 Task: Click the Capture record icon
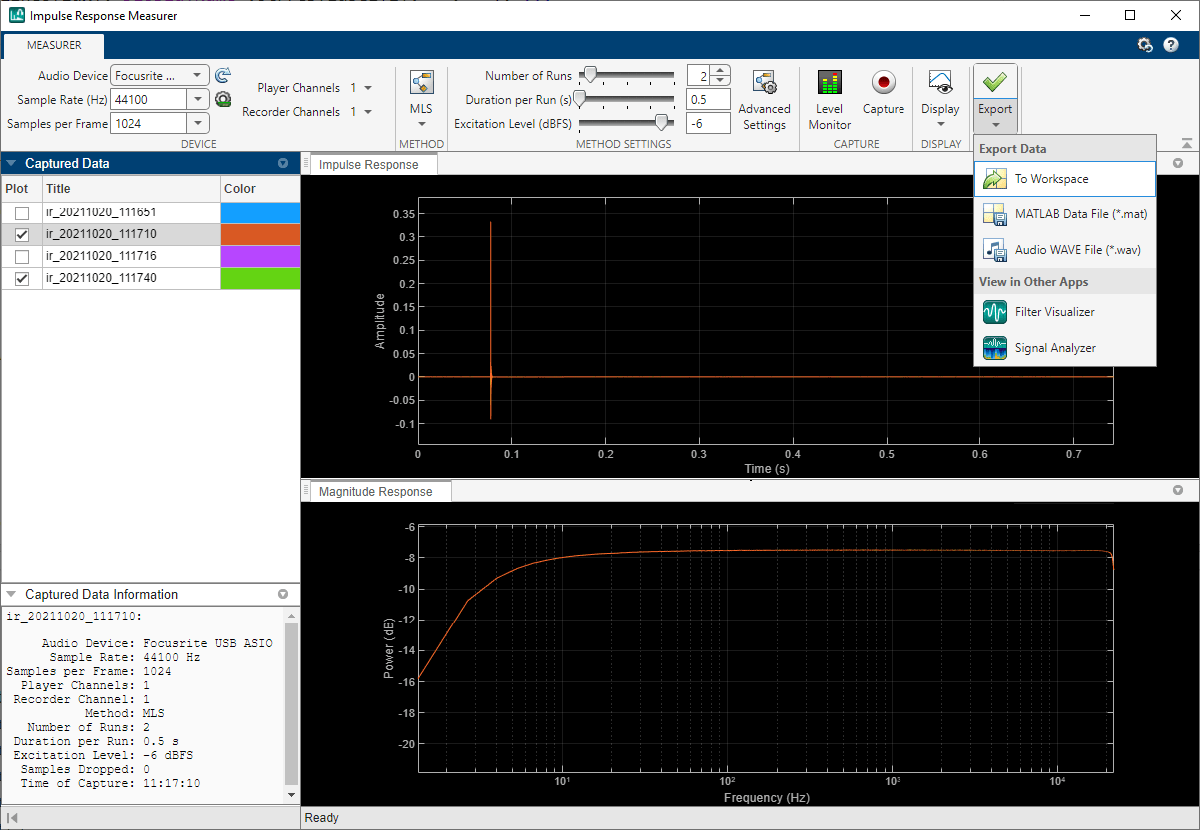click(883, 83)
